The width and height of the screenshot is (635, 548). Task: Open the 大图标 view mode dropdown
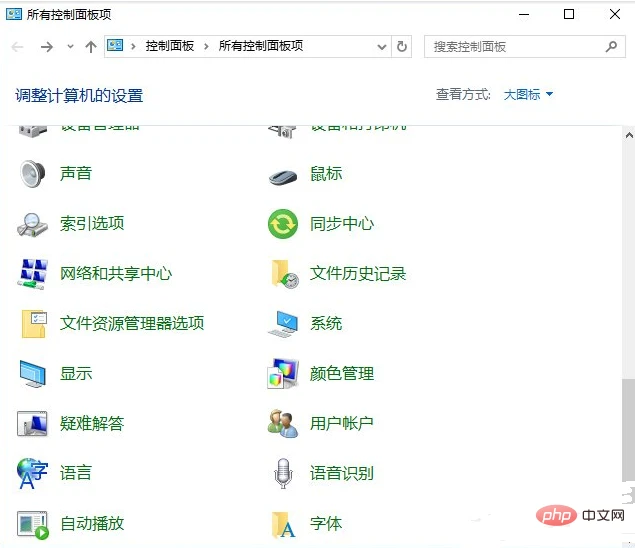pos(528,94)
